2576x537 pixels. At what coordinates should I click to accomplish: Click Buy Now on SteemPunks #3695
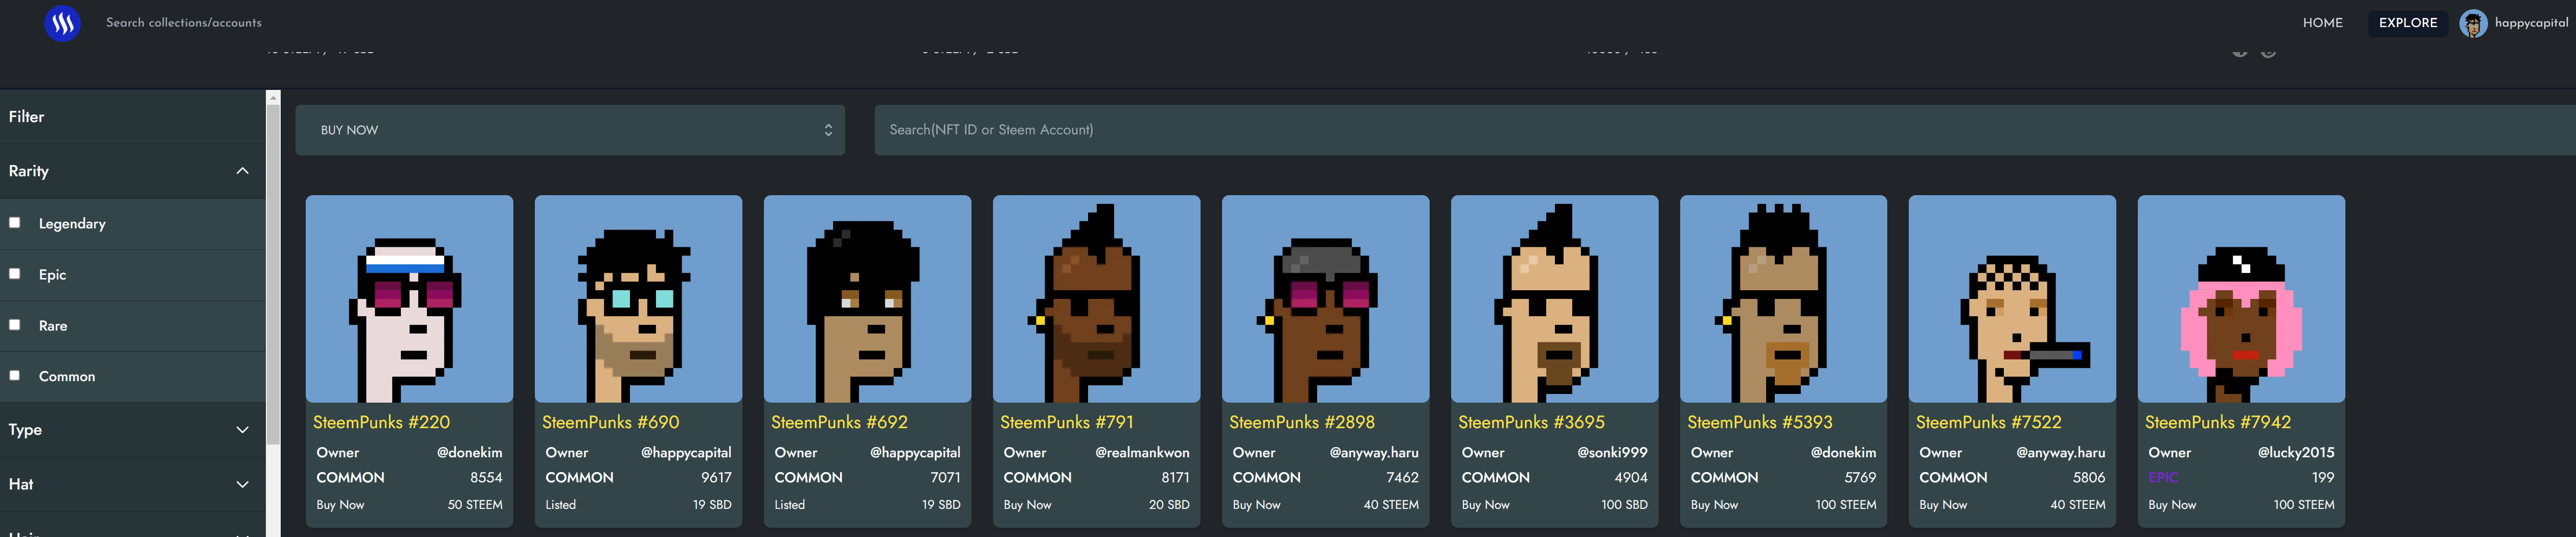1485,505
